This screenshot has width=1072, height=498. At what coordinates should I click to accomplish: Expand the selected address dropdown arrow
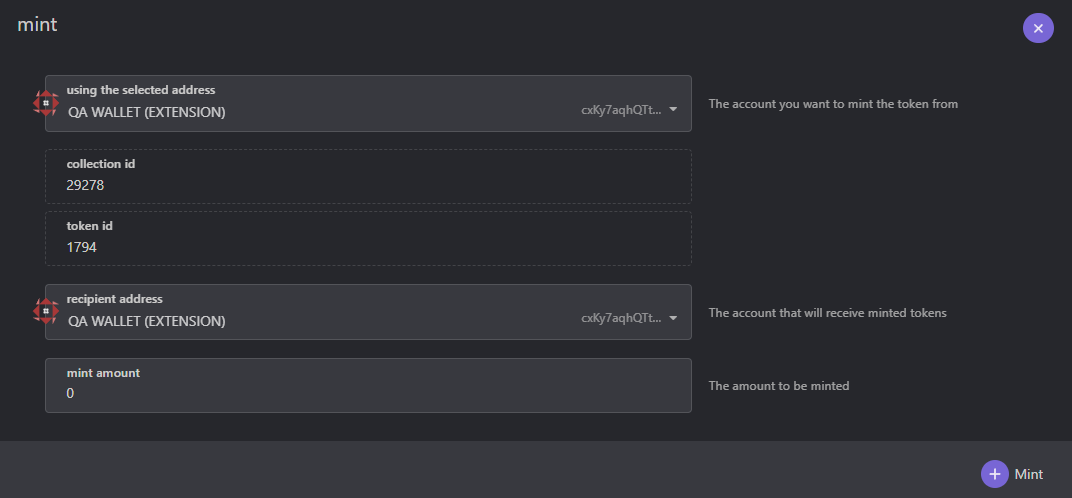[x=673, y=109]
